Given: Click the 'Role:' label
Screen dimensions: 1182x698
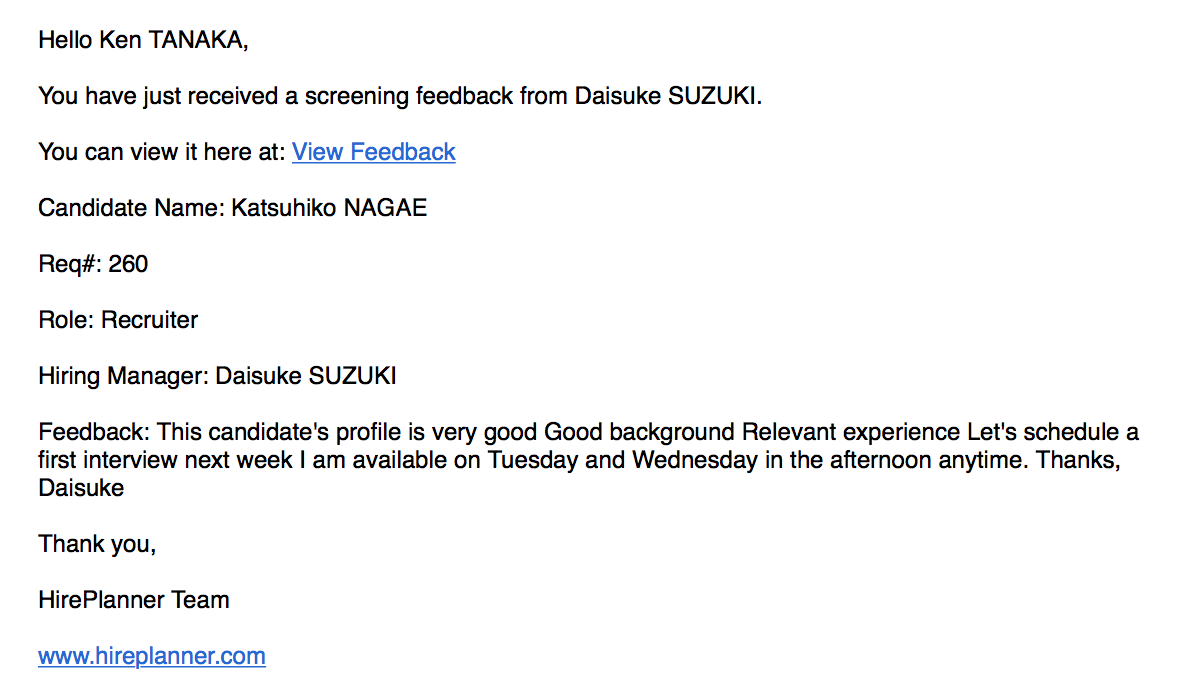Looking at the screenshot, I should click(66, 320).
